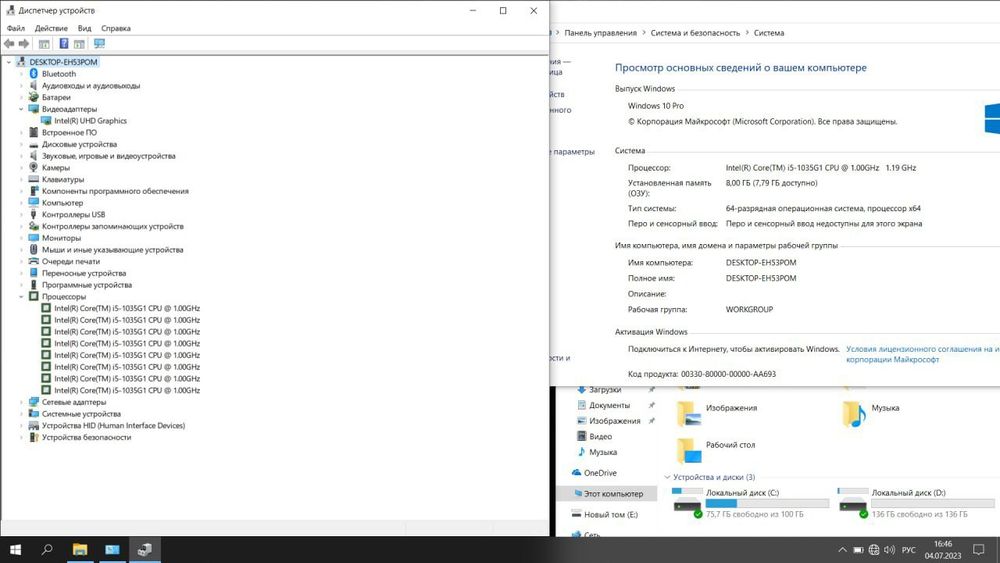Open Музыка folder icon in Explorer content
Screen dimensions: 1000x563
point(854,413)
